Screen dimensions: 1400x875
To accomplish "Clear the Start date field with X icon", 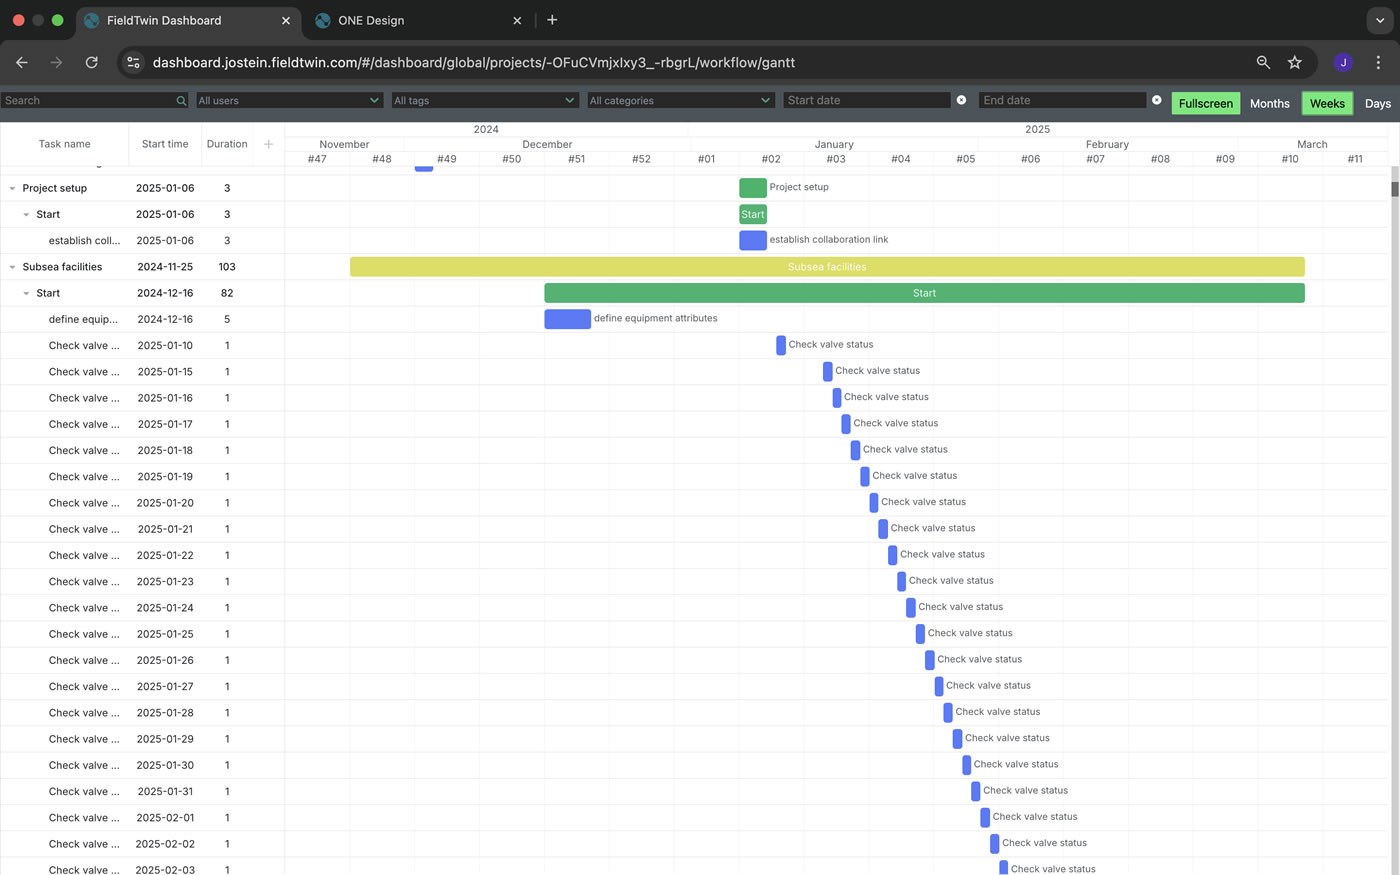I will (x=961, y=100).
